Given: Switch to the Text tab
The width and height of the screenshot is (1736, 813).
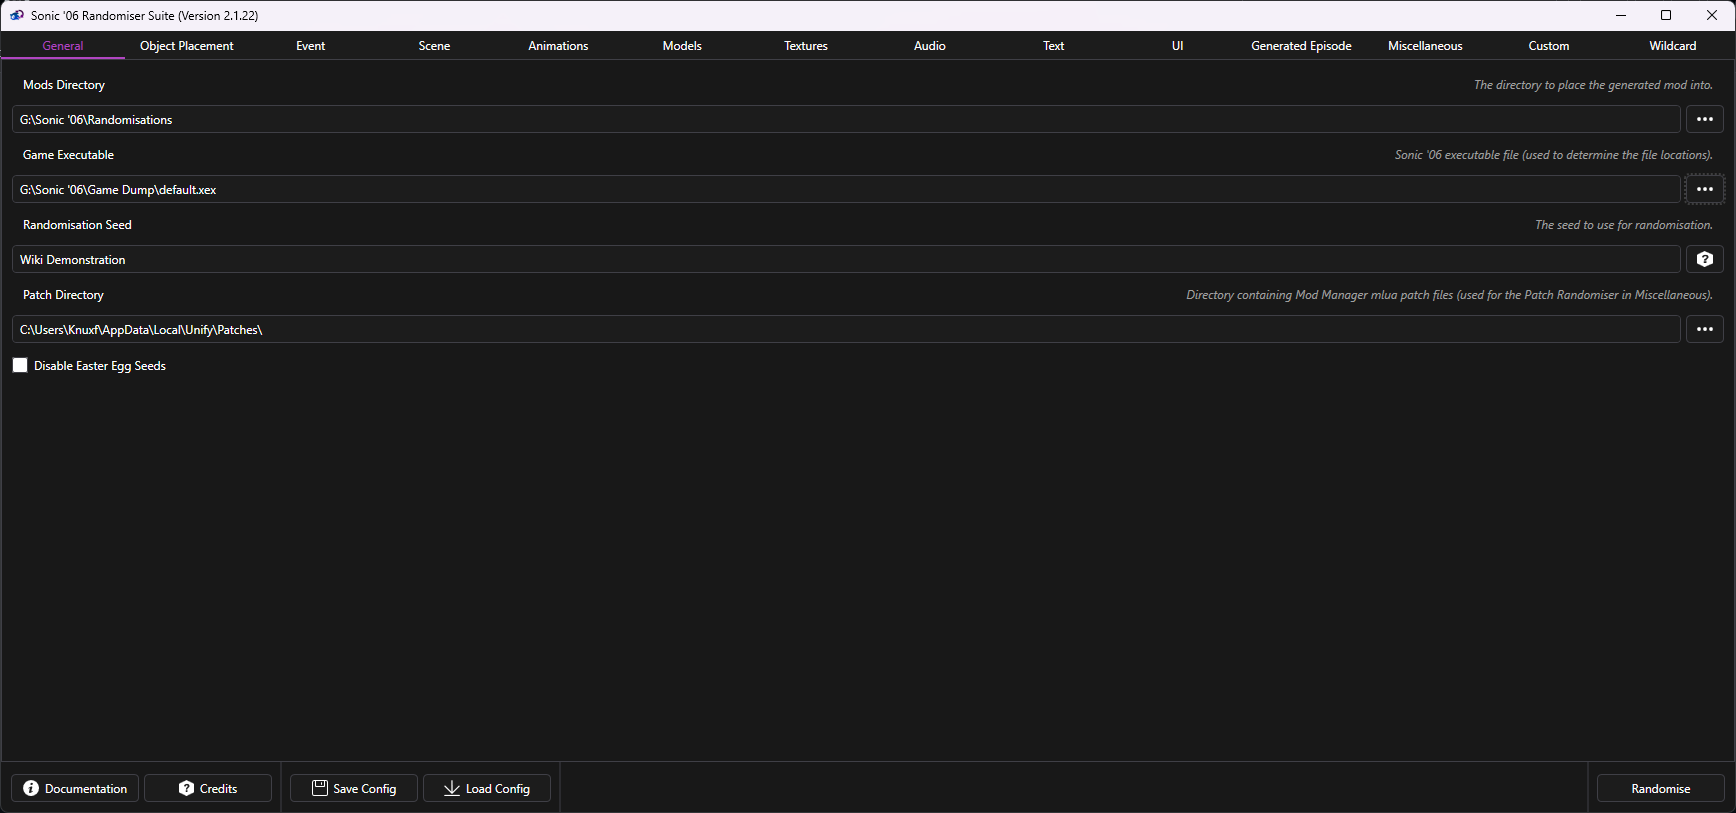Looking at the screenshot, I should pyautogui.click(x=1054, y=46).
